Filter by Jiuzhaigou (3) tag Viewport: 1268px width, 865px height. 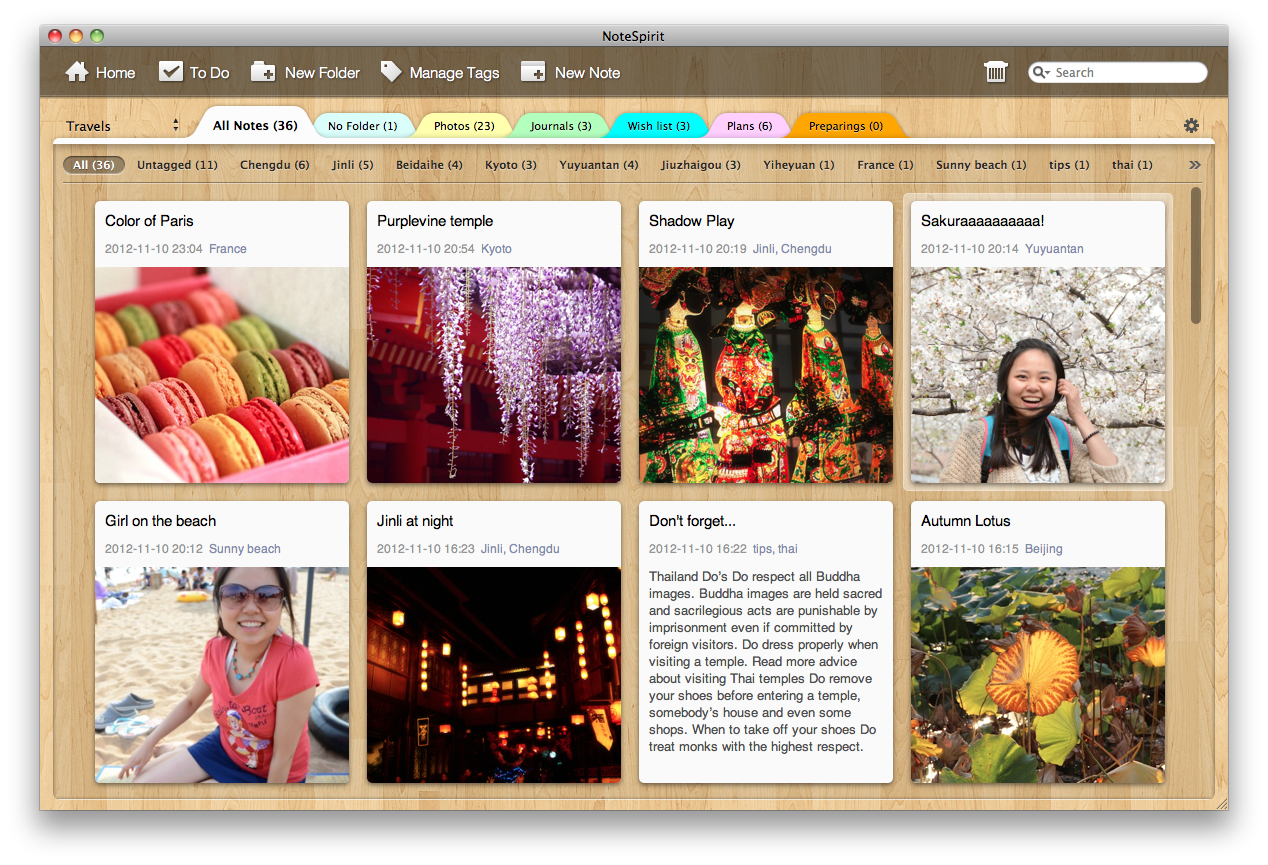pos(701,165)
